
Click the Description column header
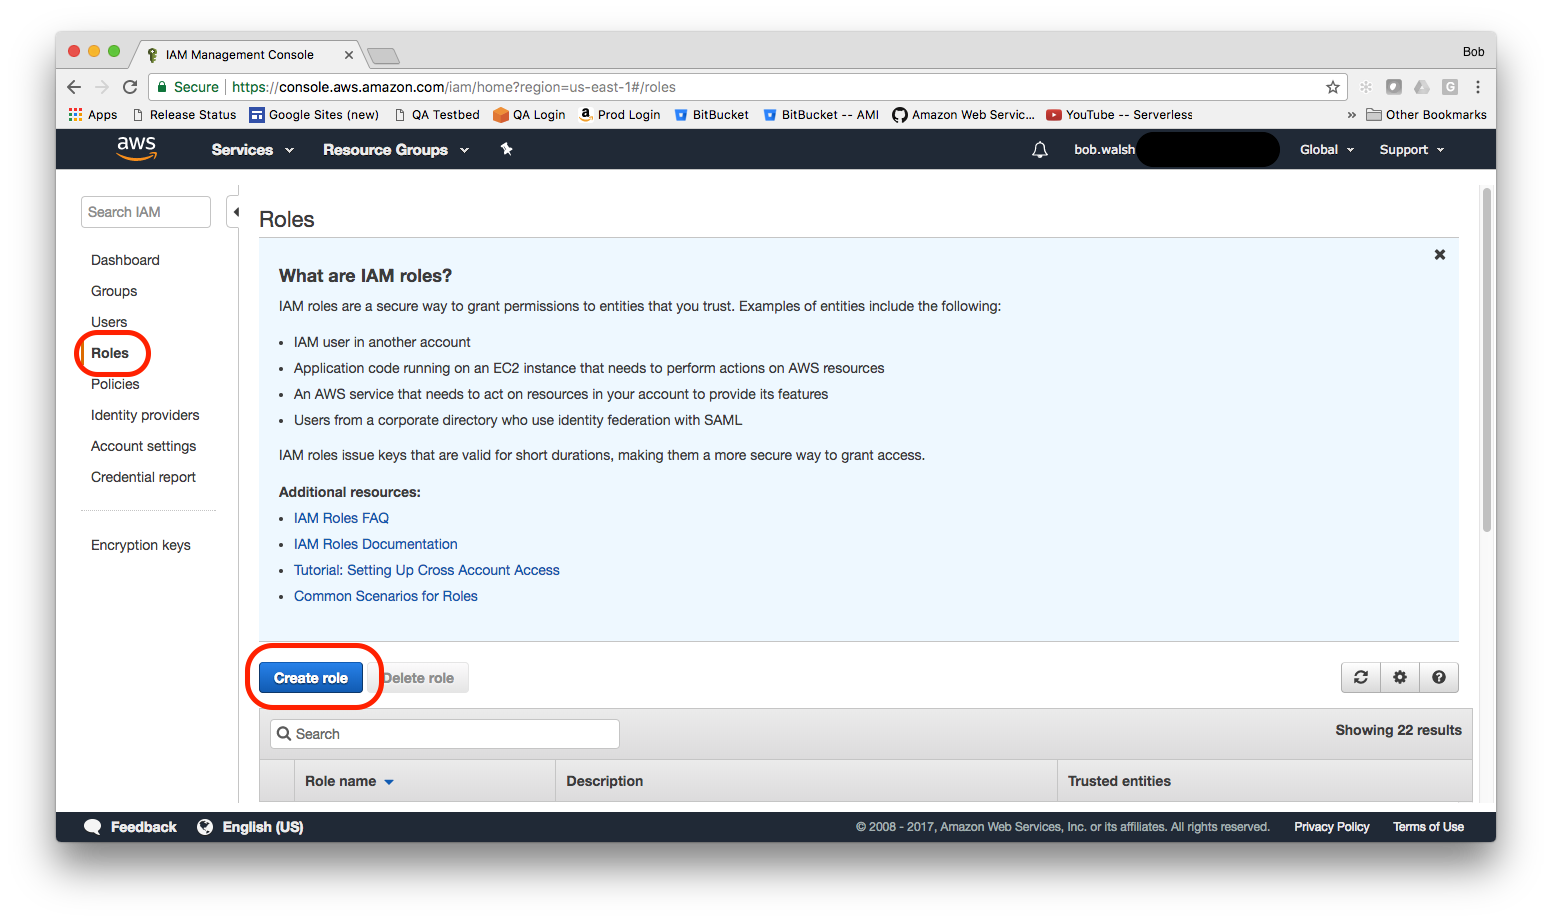(x=604, y=781)
